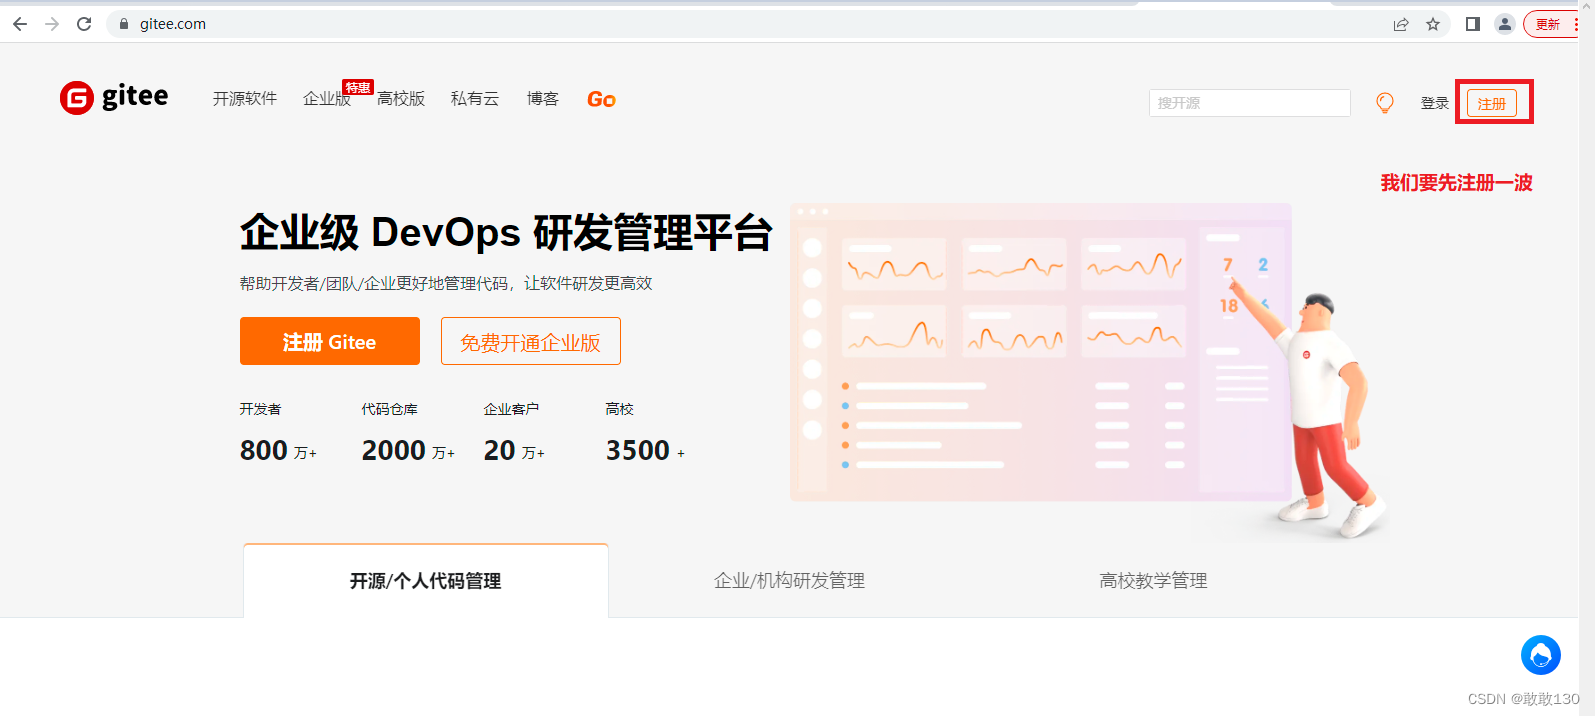Open the 企业版 menu item
1595x716 pixels.
point(327,98)
